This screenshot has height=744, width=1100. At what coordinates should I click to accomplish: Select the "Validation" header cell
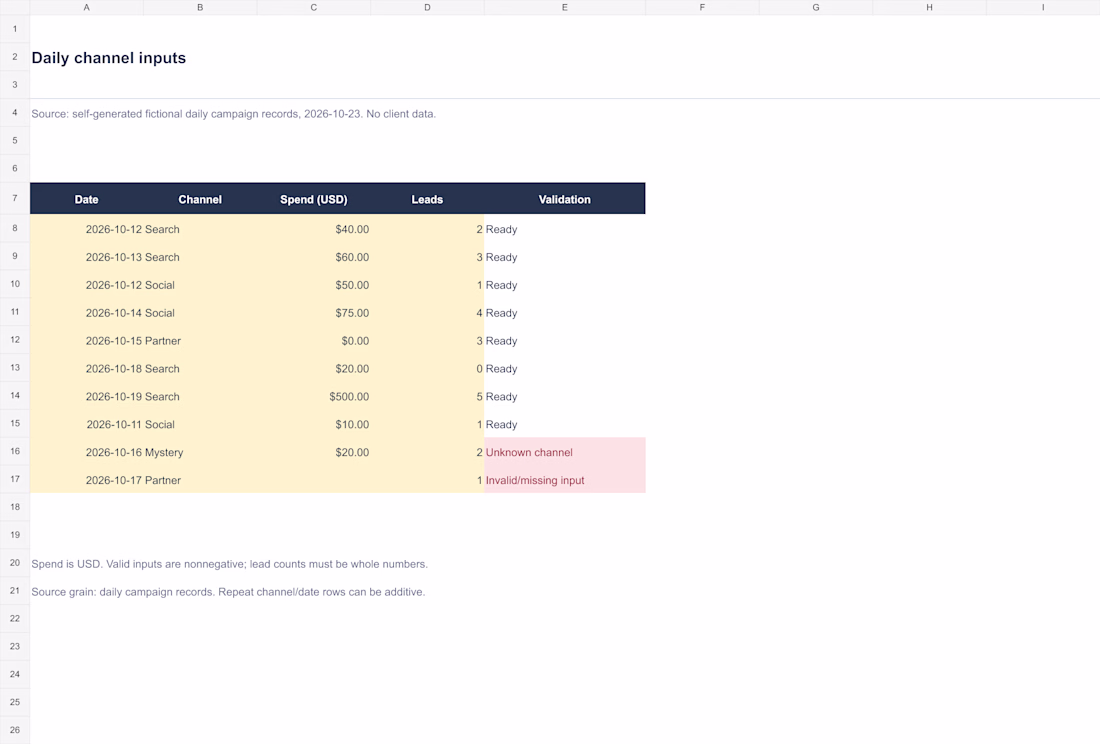[x=565, y=199]
